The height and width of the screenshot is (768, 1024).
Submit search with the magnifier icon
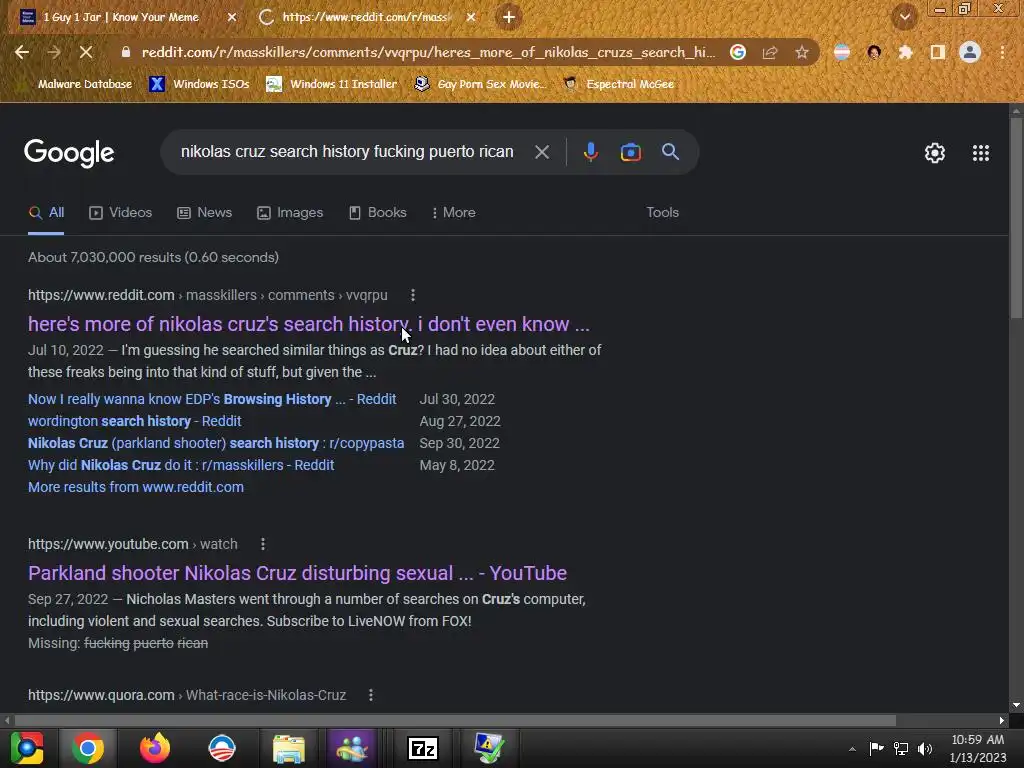[x=671, y=152]
